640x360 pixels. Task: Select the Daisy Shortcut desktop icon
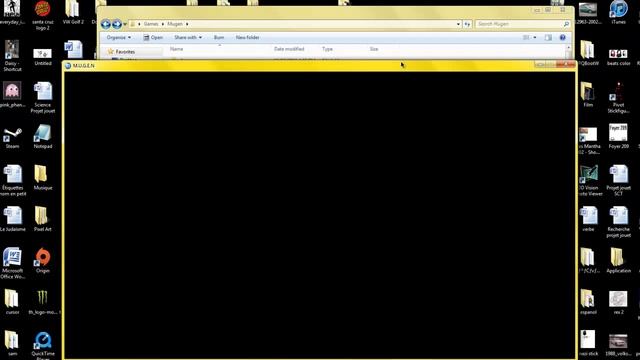pos(12,56)
